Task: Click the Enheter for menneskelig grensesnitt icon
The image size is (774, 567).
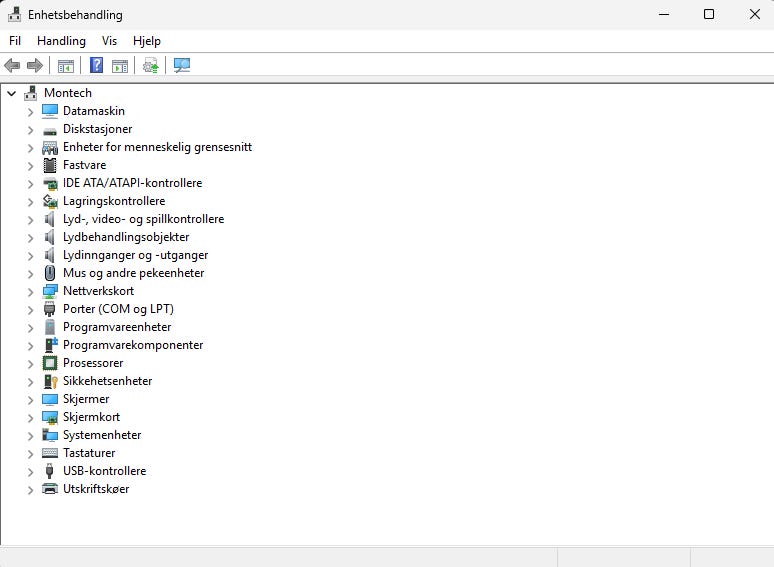Action: coord(50,148)
